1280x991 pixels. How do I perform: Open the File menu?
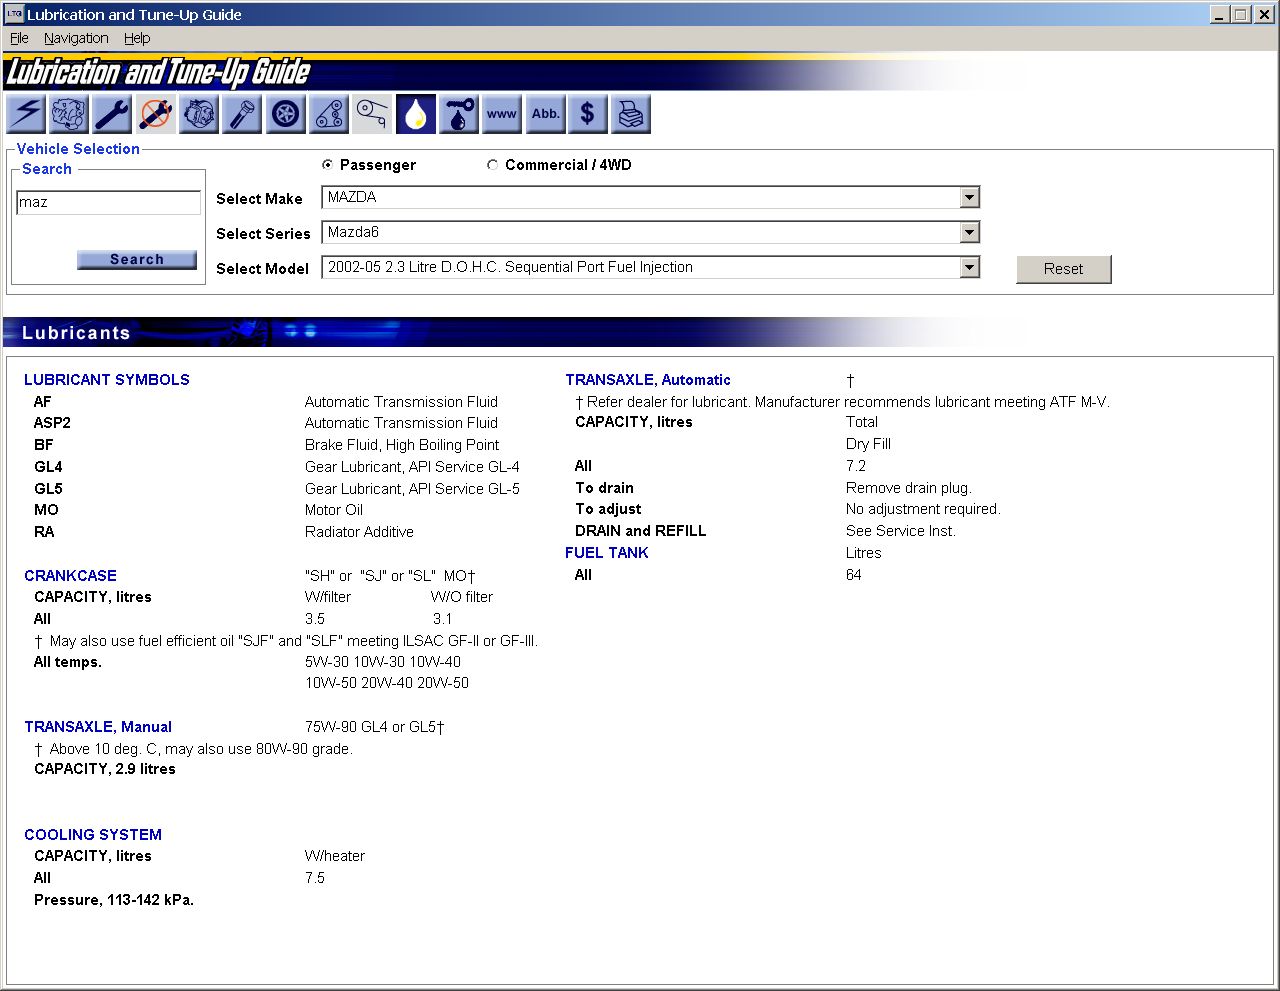coord(19,38)
